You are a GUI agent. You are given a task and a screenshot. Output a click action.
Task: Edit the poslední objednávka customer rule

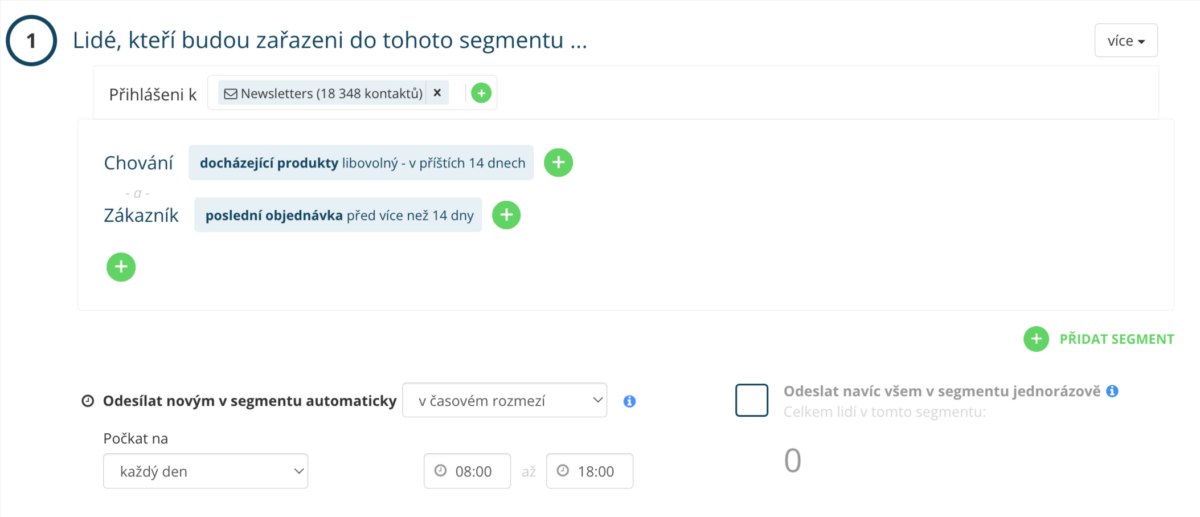[338, 215]
